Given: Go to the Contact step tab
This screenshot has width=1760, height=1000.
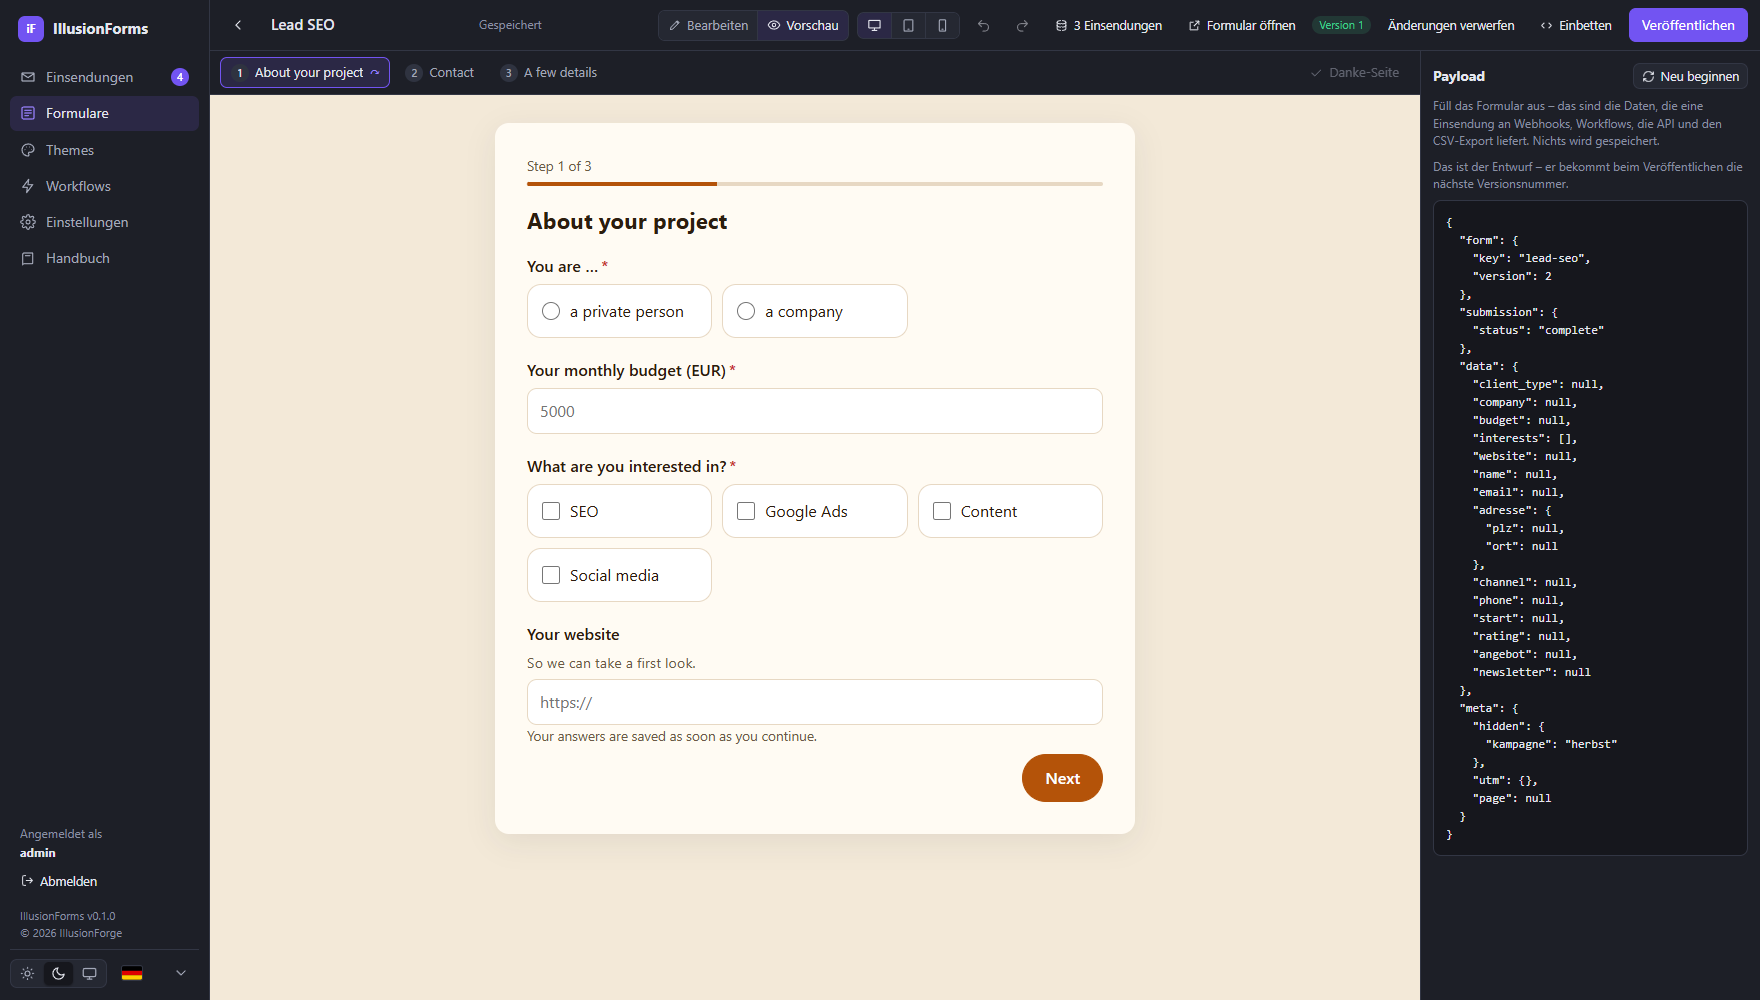Looking at the screenshot, I should tap(440, 72).
